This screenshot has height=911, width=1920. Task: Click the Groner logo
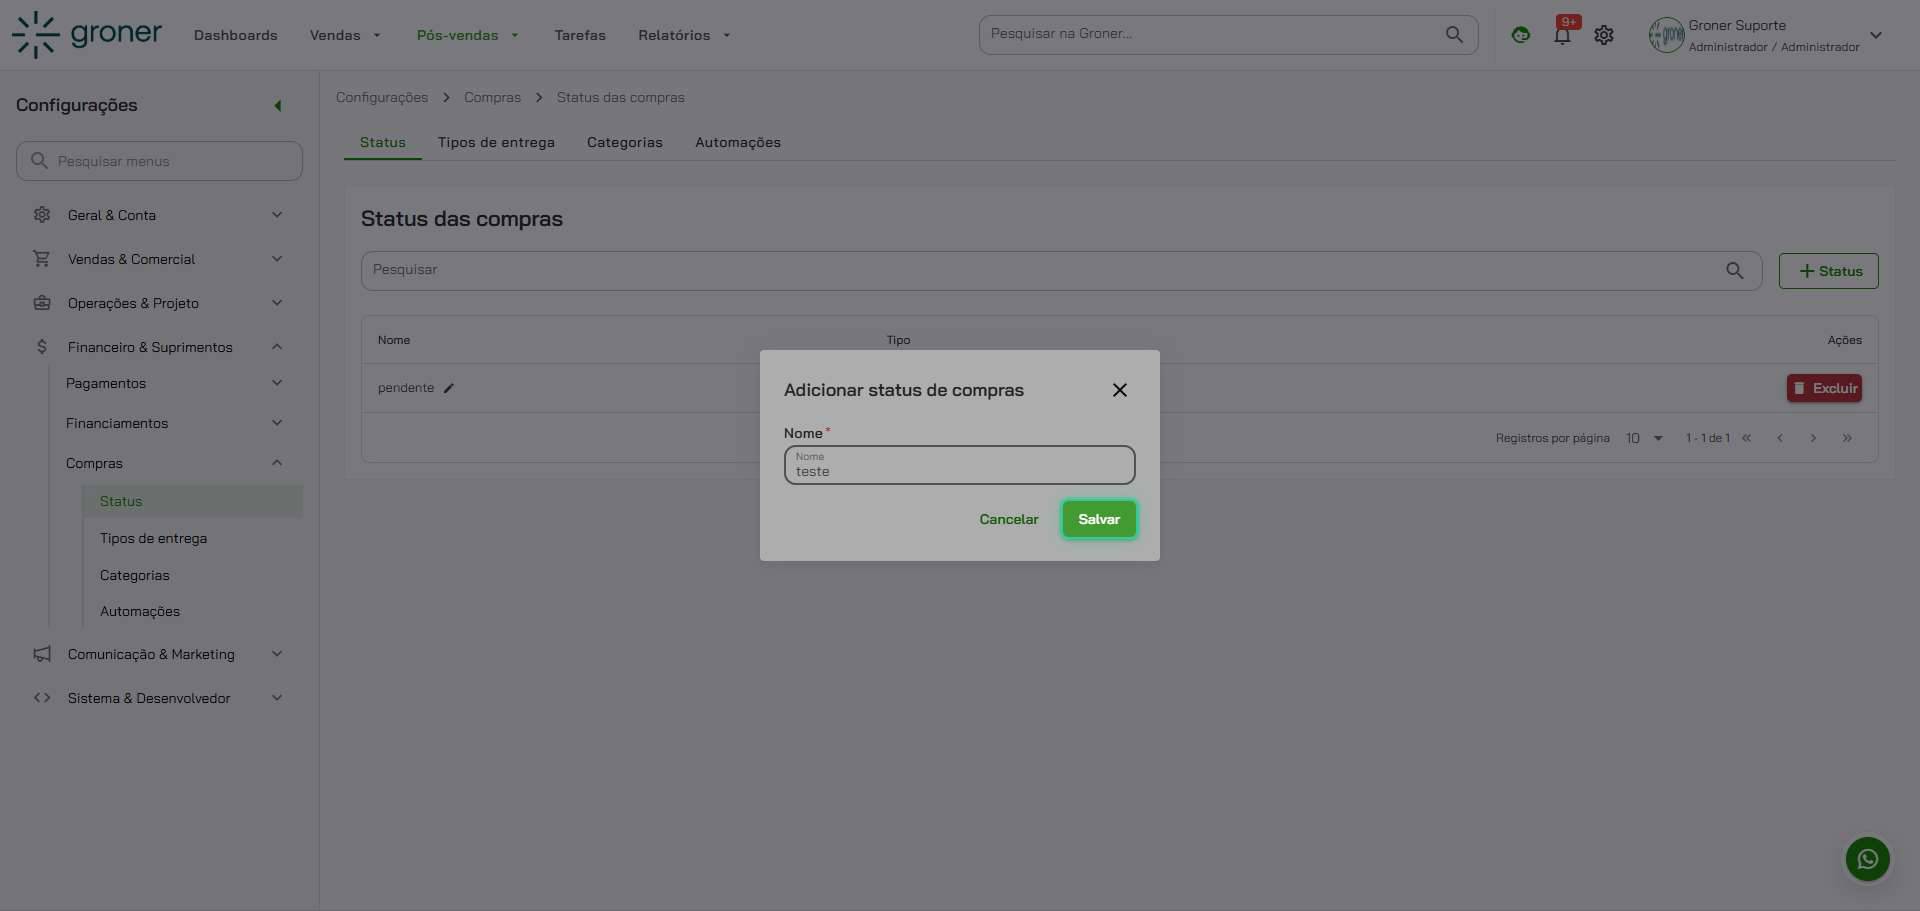(x=87, y=35)
